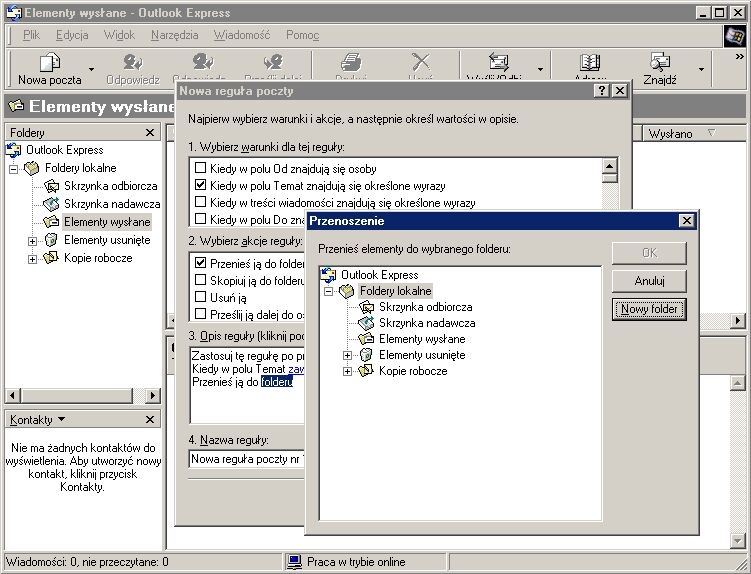Click the send/receive toolbar icon

[x=498, y=62]
